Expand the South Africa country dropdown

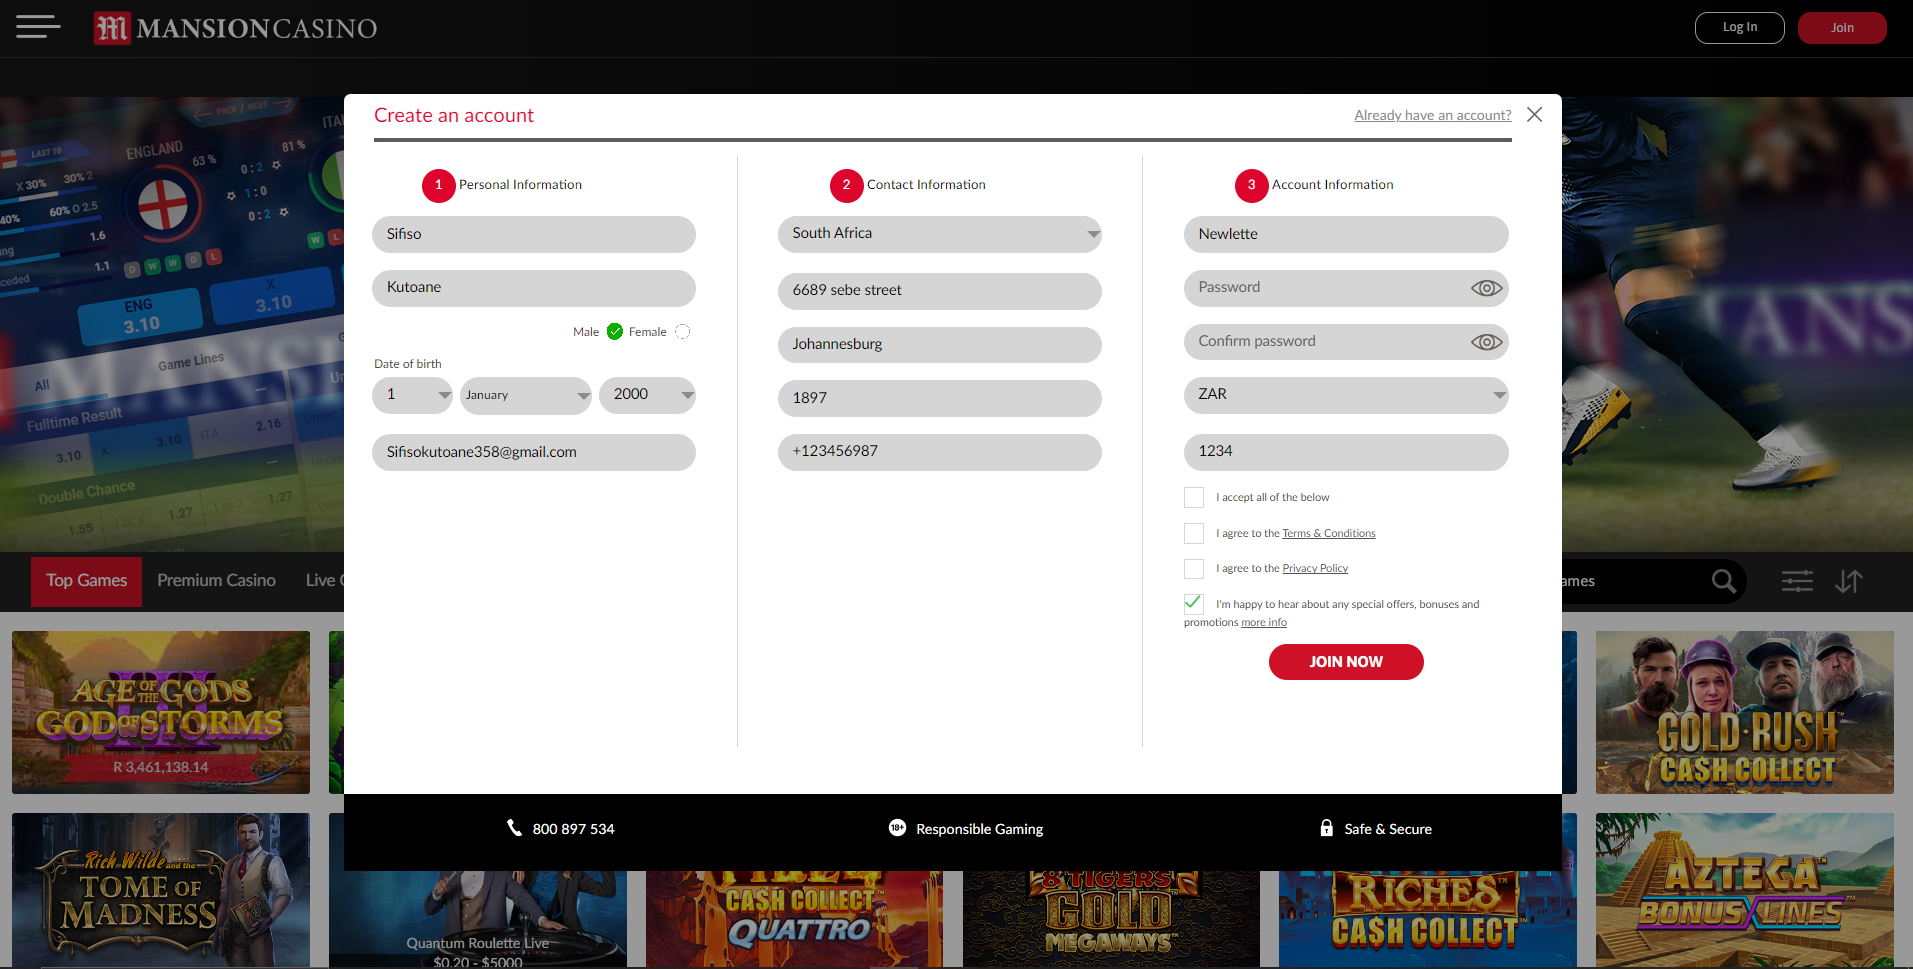(940, 234)
